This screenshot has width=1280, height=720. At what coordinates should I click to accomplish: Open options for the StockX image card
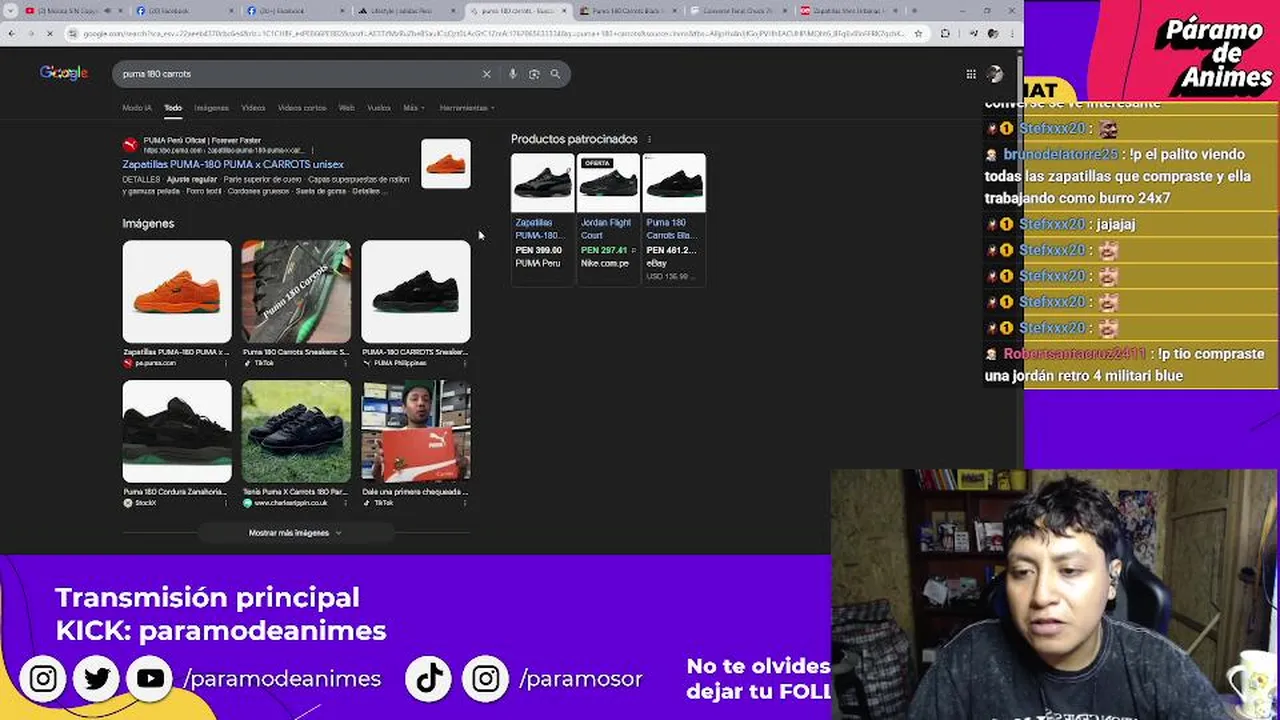coord(227,503)
